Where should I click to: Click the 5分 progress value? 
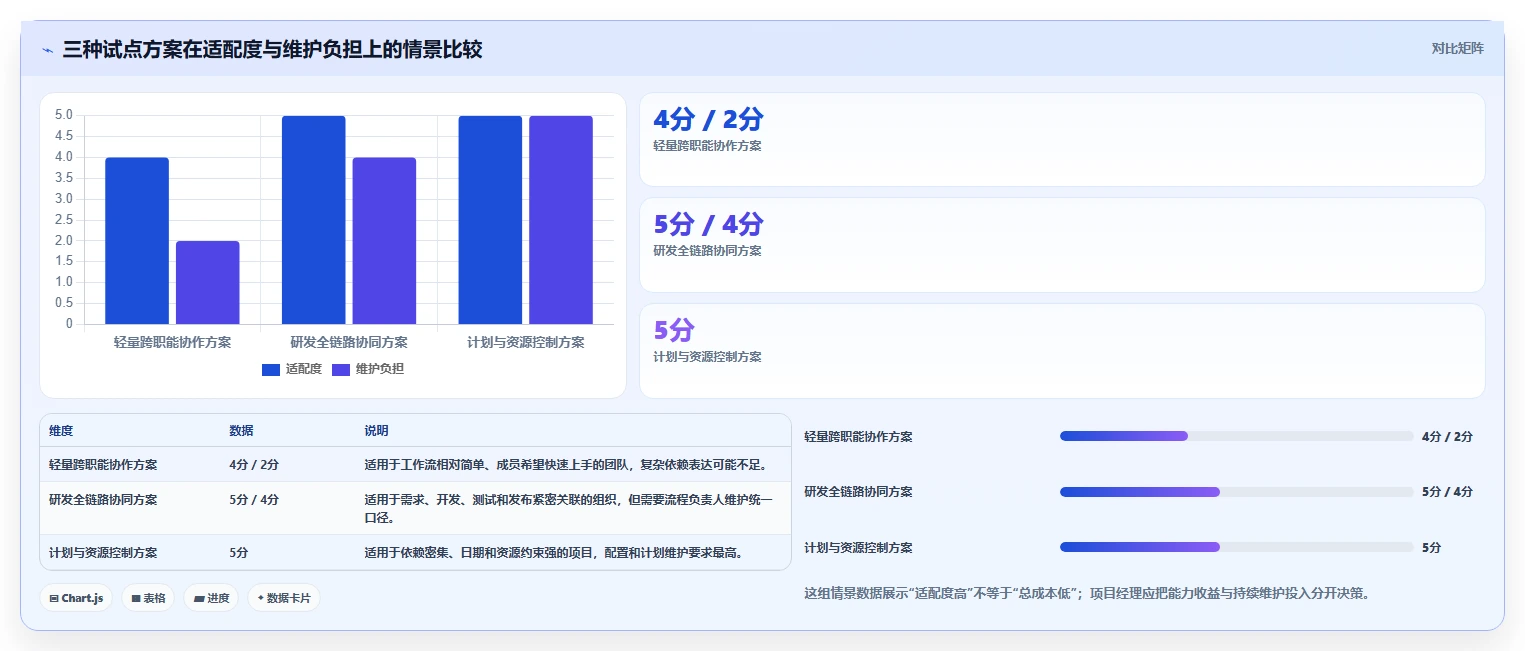(1431, 548)
